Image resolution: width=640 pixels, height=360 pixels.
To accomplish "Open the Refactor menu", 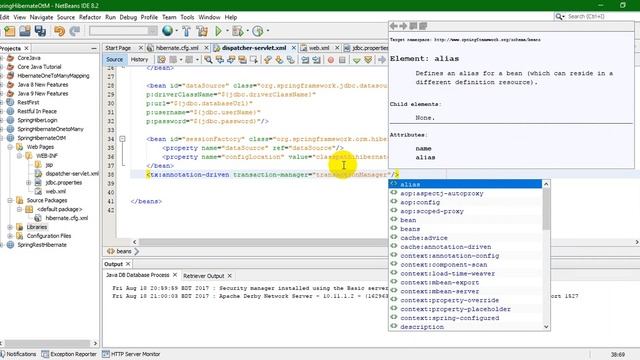I will pos(90,17).
